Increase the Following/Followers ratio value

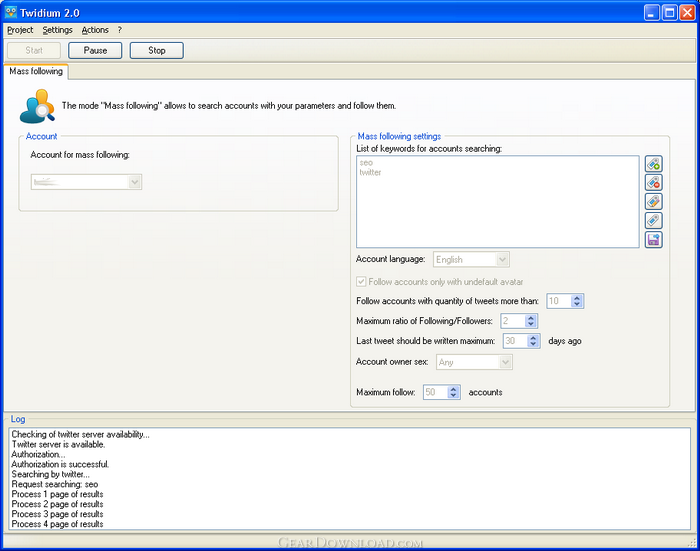pos(530,317)
